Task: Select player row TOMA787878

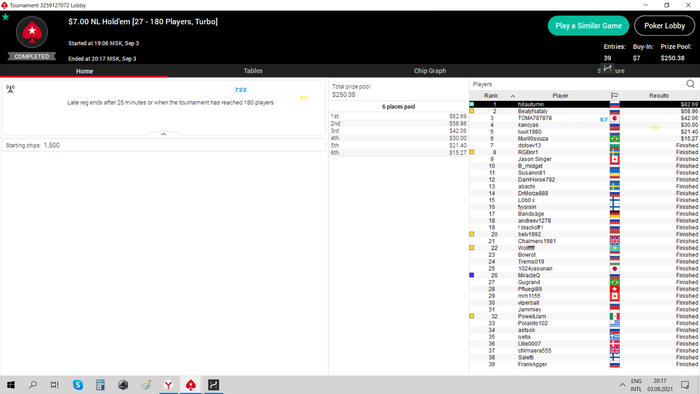Action: click(x=584, y=118)
